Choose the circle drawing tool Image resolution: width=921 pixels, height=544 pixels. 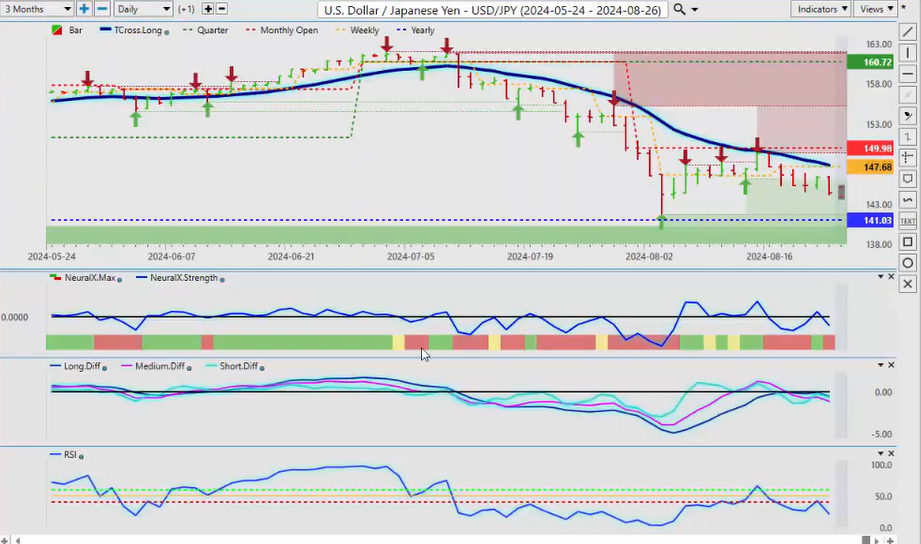pyautogui.click(x=907, y=263)
